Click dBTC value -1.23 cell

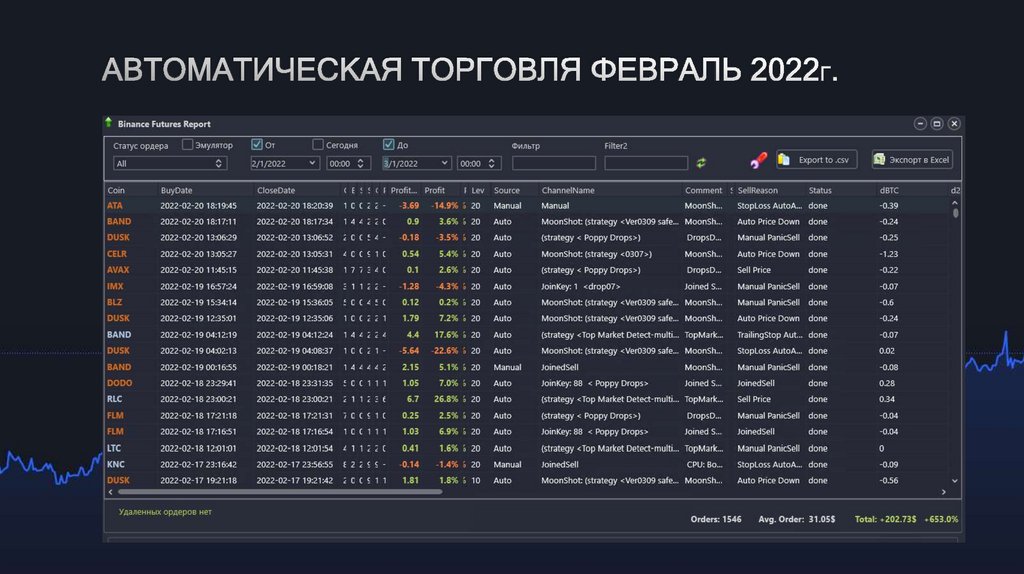[x=889, y=254]
